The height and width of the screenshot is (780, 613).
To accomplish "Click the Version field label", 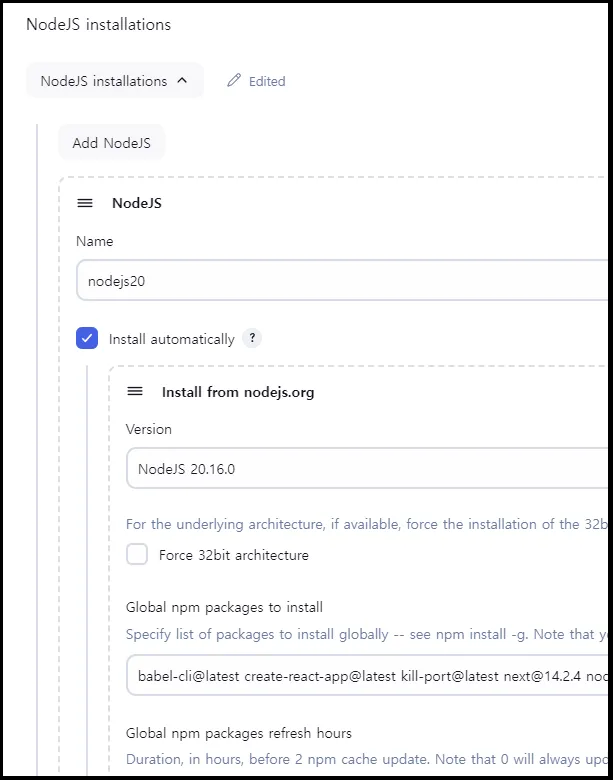I will (149, 429).
